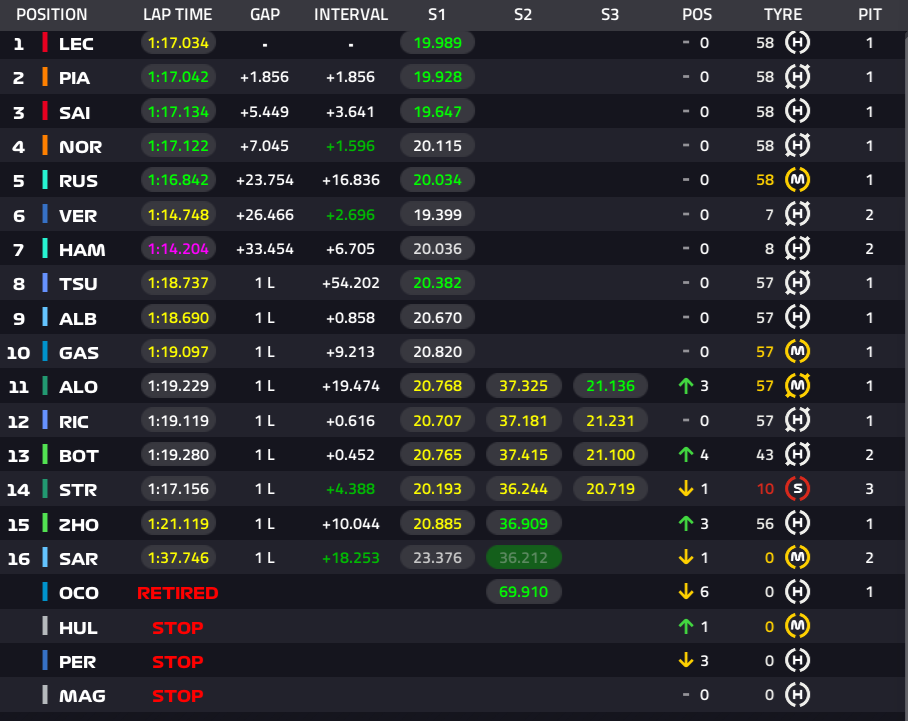Screen dimensions: 908x721
Task: Click the hard tyre icon in OCO row
Action: click(x=797, y=592)
